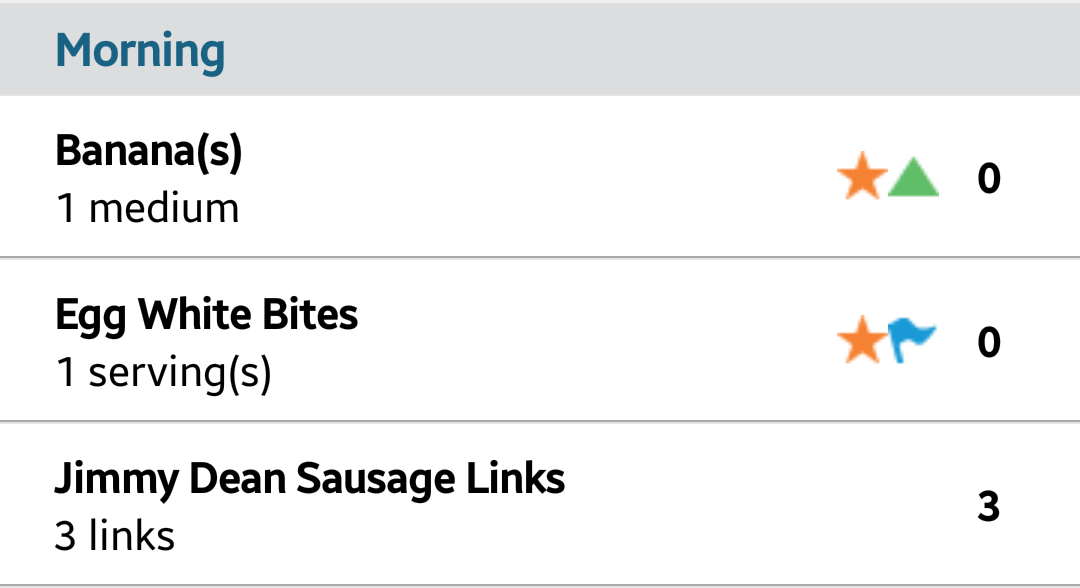The image size is (1080, 588).
Task: Select the '1 serving(s)' portion text
Action: pos(164,372)
